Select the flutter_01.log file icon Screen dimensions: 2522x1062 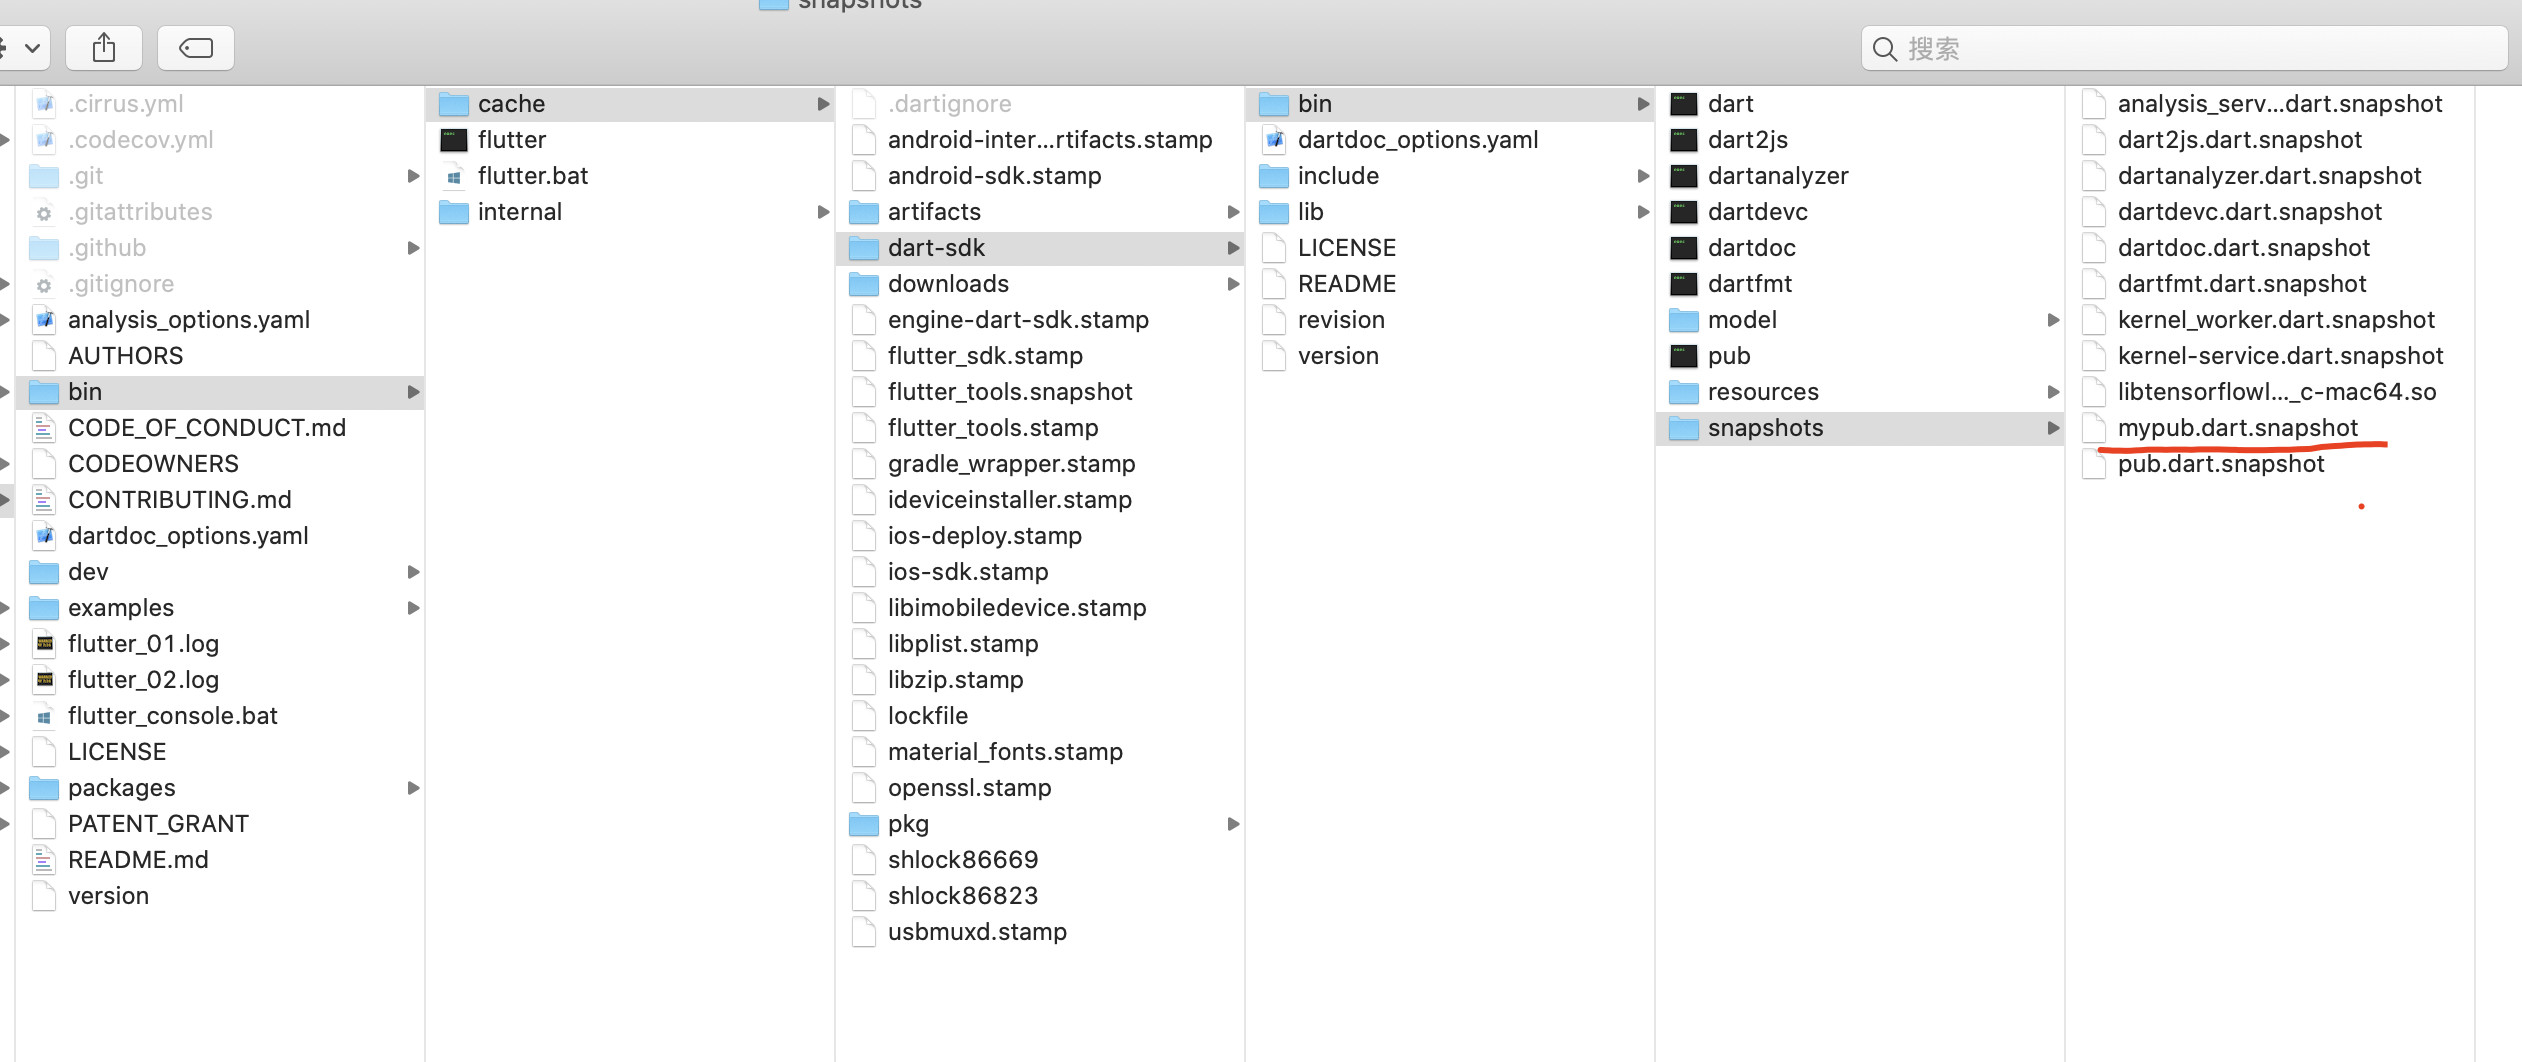[x=44, y=644]
